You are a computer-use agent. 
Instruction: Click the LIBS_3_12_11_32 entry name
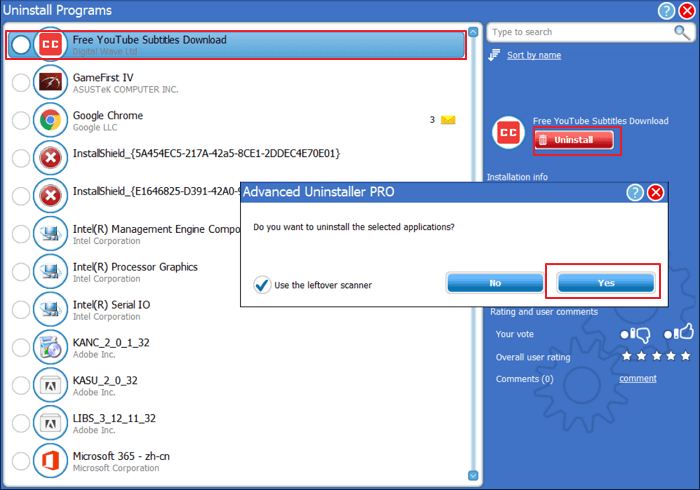[114, 419]
